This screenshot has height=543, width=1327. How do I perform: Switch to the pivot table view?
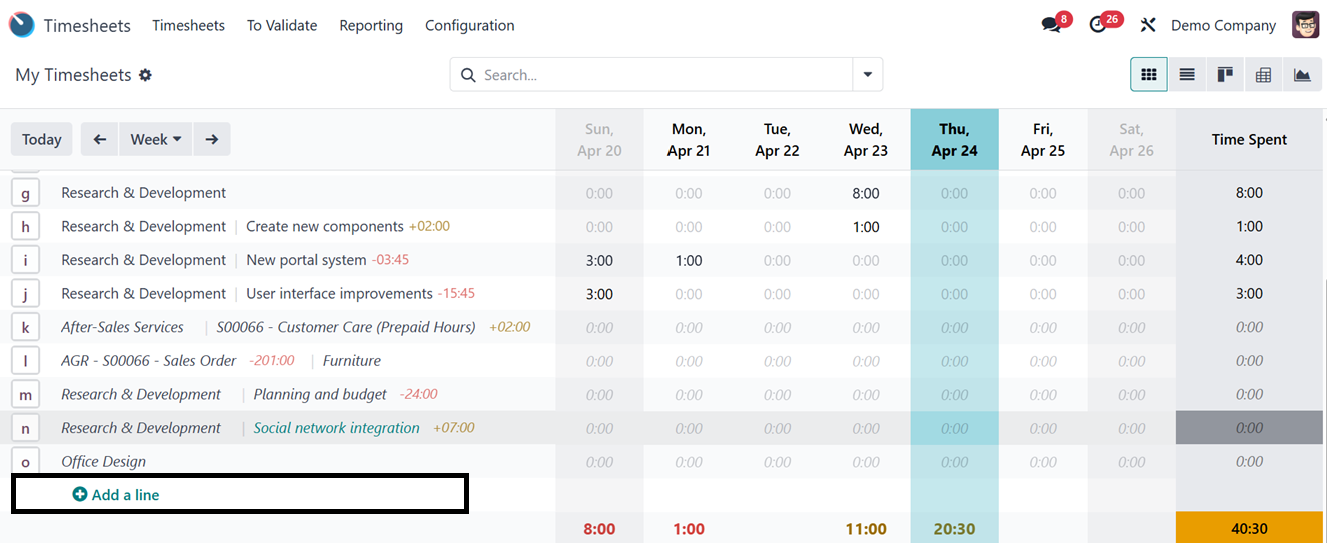point(1263,75)
